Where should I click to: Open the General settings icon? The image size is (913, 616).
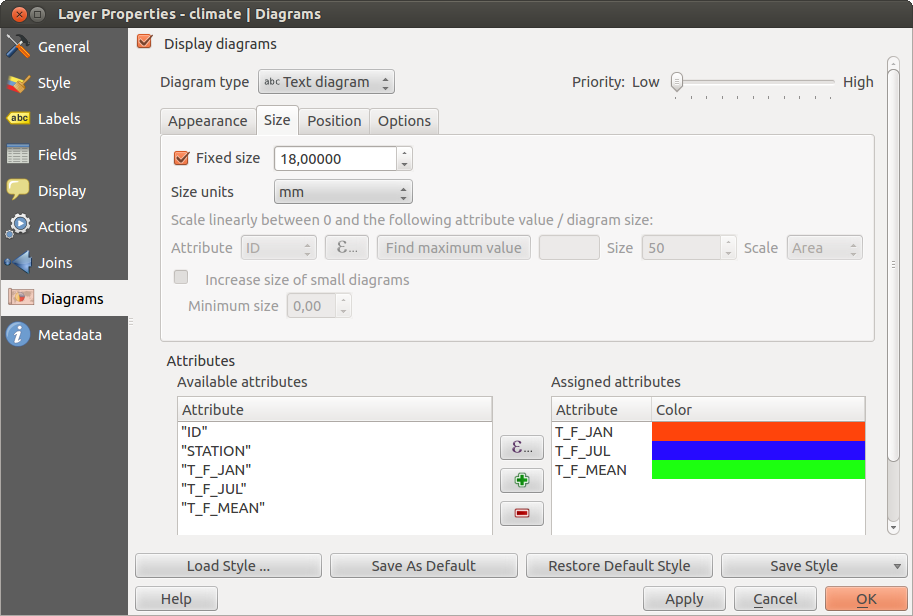pyautogui.click(x=18, y=47)
